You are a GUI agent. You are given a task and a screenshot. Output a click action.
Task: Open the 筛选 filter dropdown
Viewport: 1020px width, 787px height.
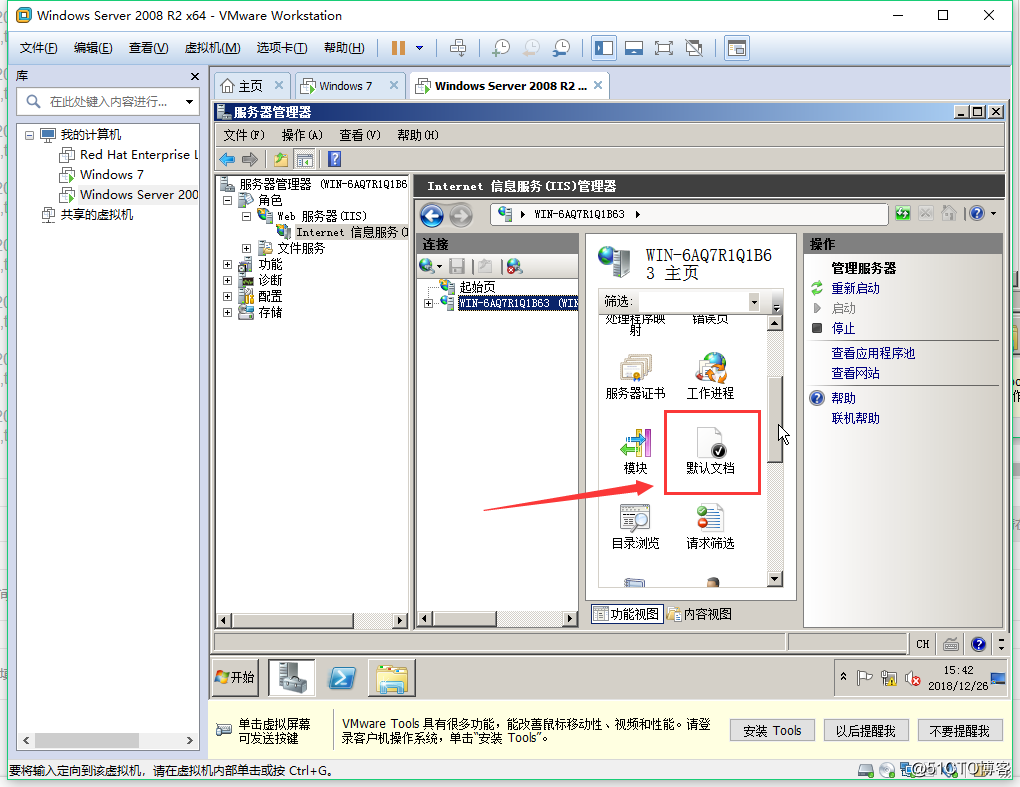click(x=754, y=301)
